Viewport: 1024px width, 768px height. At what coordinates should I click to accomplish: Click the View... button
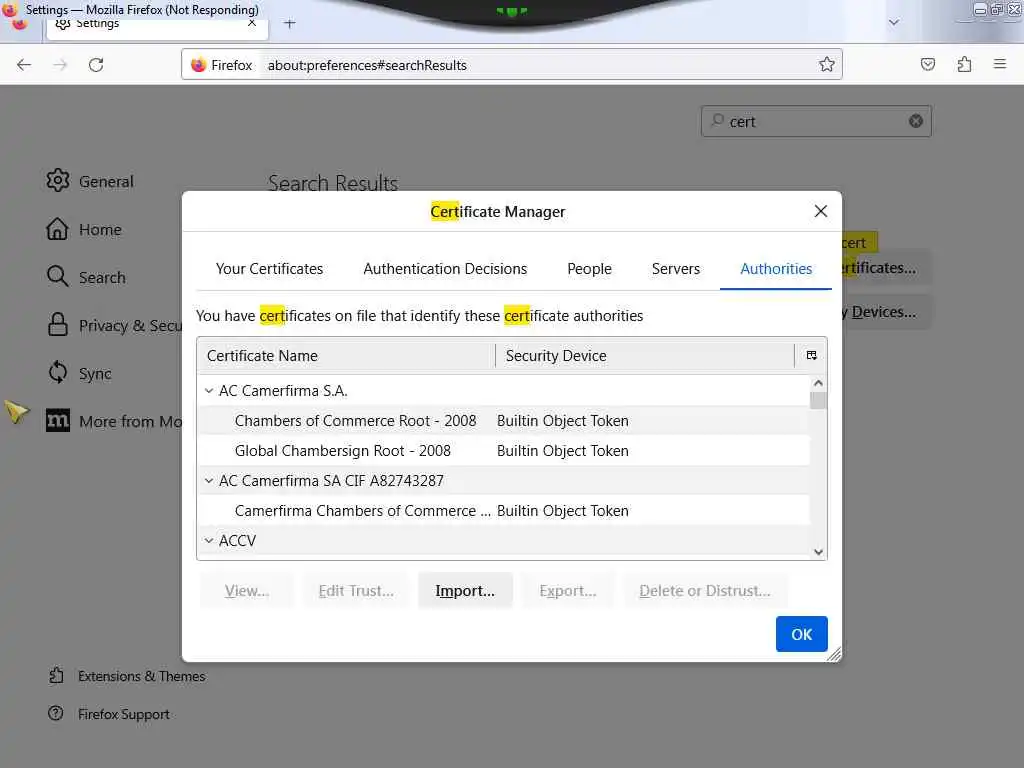coord(247,590)
